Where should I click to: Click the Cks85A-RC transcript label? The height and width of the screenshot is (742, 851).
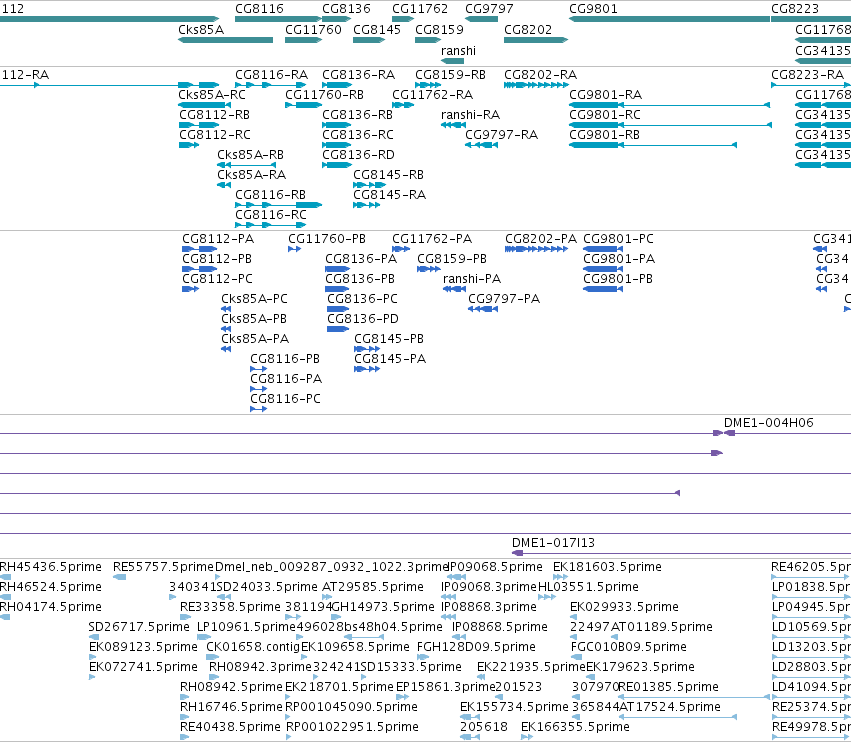coord(212,95)
